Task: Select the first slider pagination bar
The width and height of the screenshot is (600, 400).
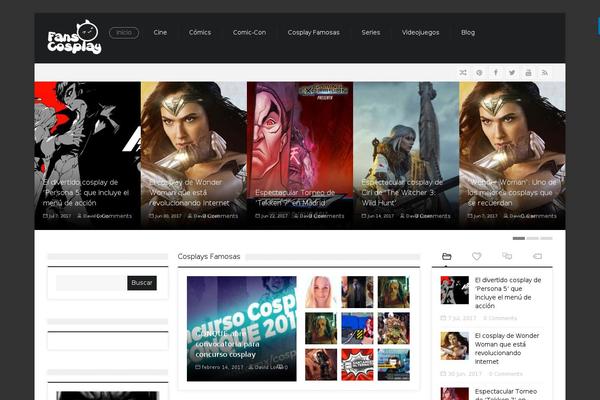Action: [x=518, y=238]
